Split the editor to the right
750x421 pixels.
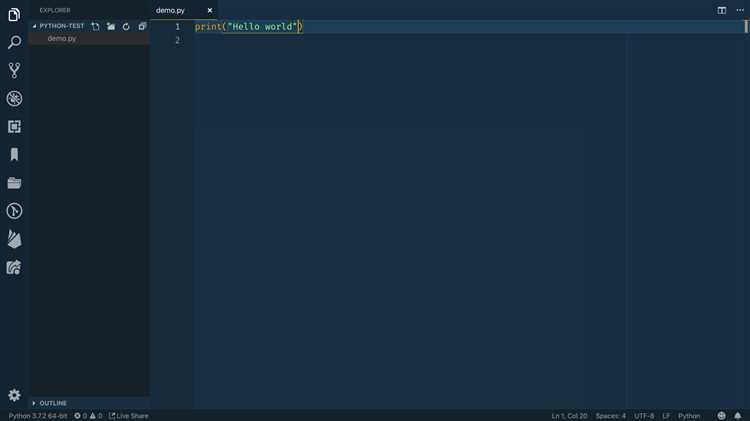point(721,10)
